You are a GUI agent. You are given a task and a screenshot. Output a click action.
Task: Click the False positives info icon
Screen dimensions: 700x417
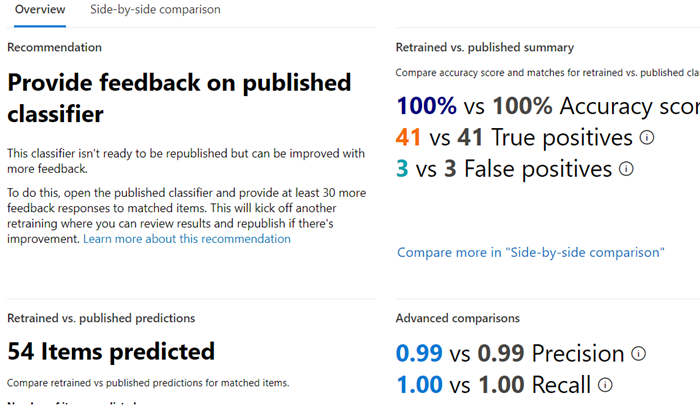click(626, 169)
